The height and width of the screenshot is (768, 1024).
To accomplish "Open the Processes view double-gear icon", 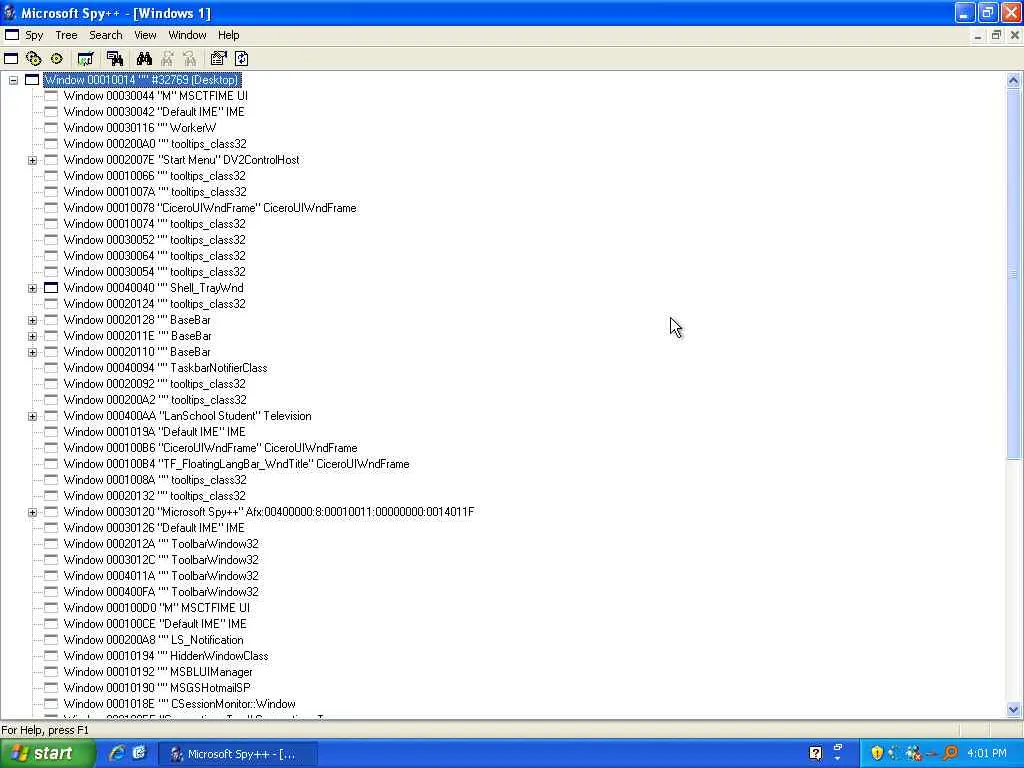I will [x=33, y=59].
